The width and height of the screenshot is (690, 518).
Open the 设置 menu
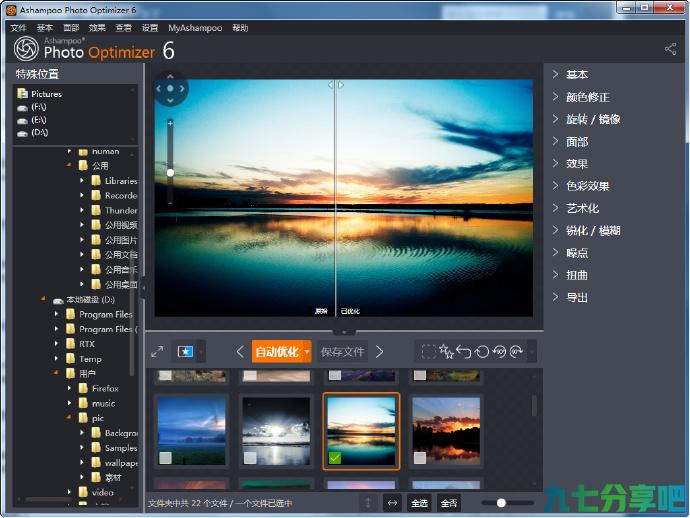click(x=150, y=28)
